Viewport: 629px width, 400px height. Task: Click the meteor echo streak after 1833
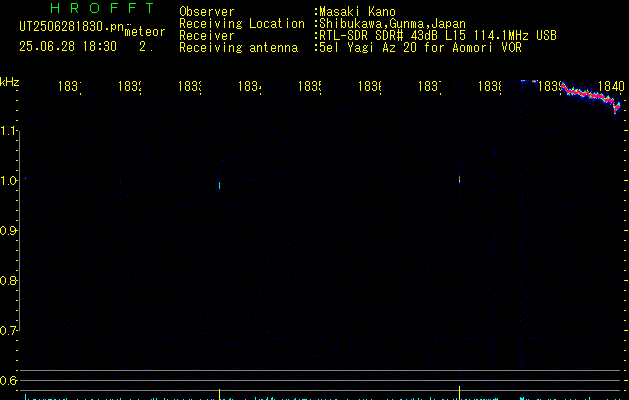coord(219,185)
